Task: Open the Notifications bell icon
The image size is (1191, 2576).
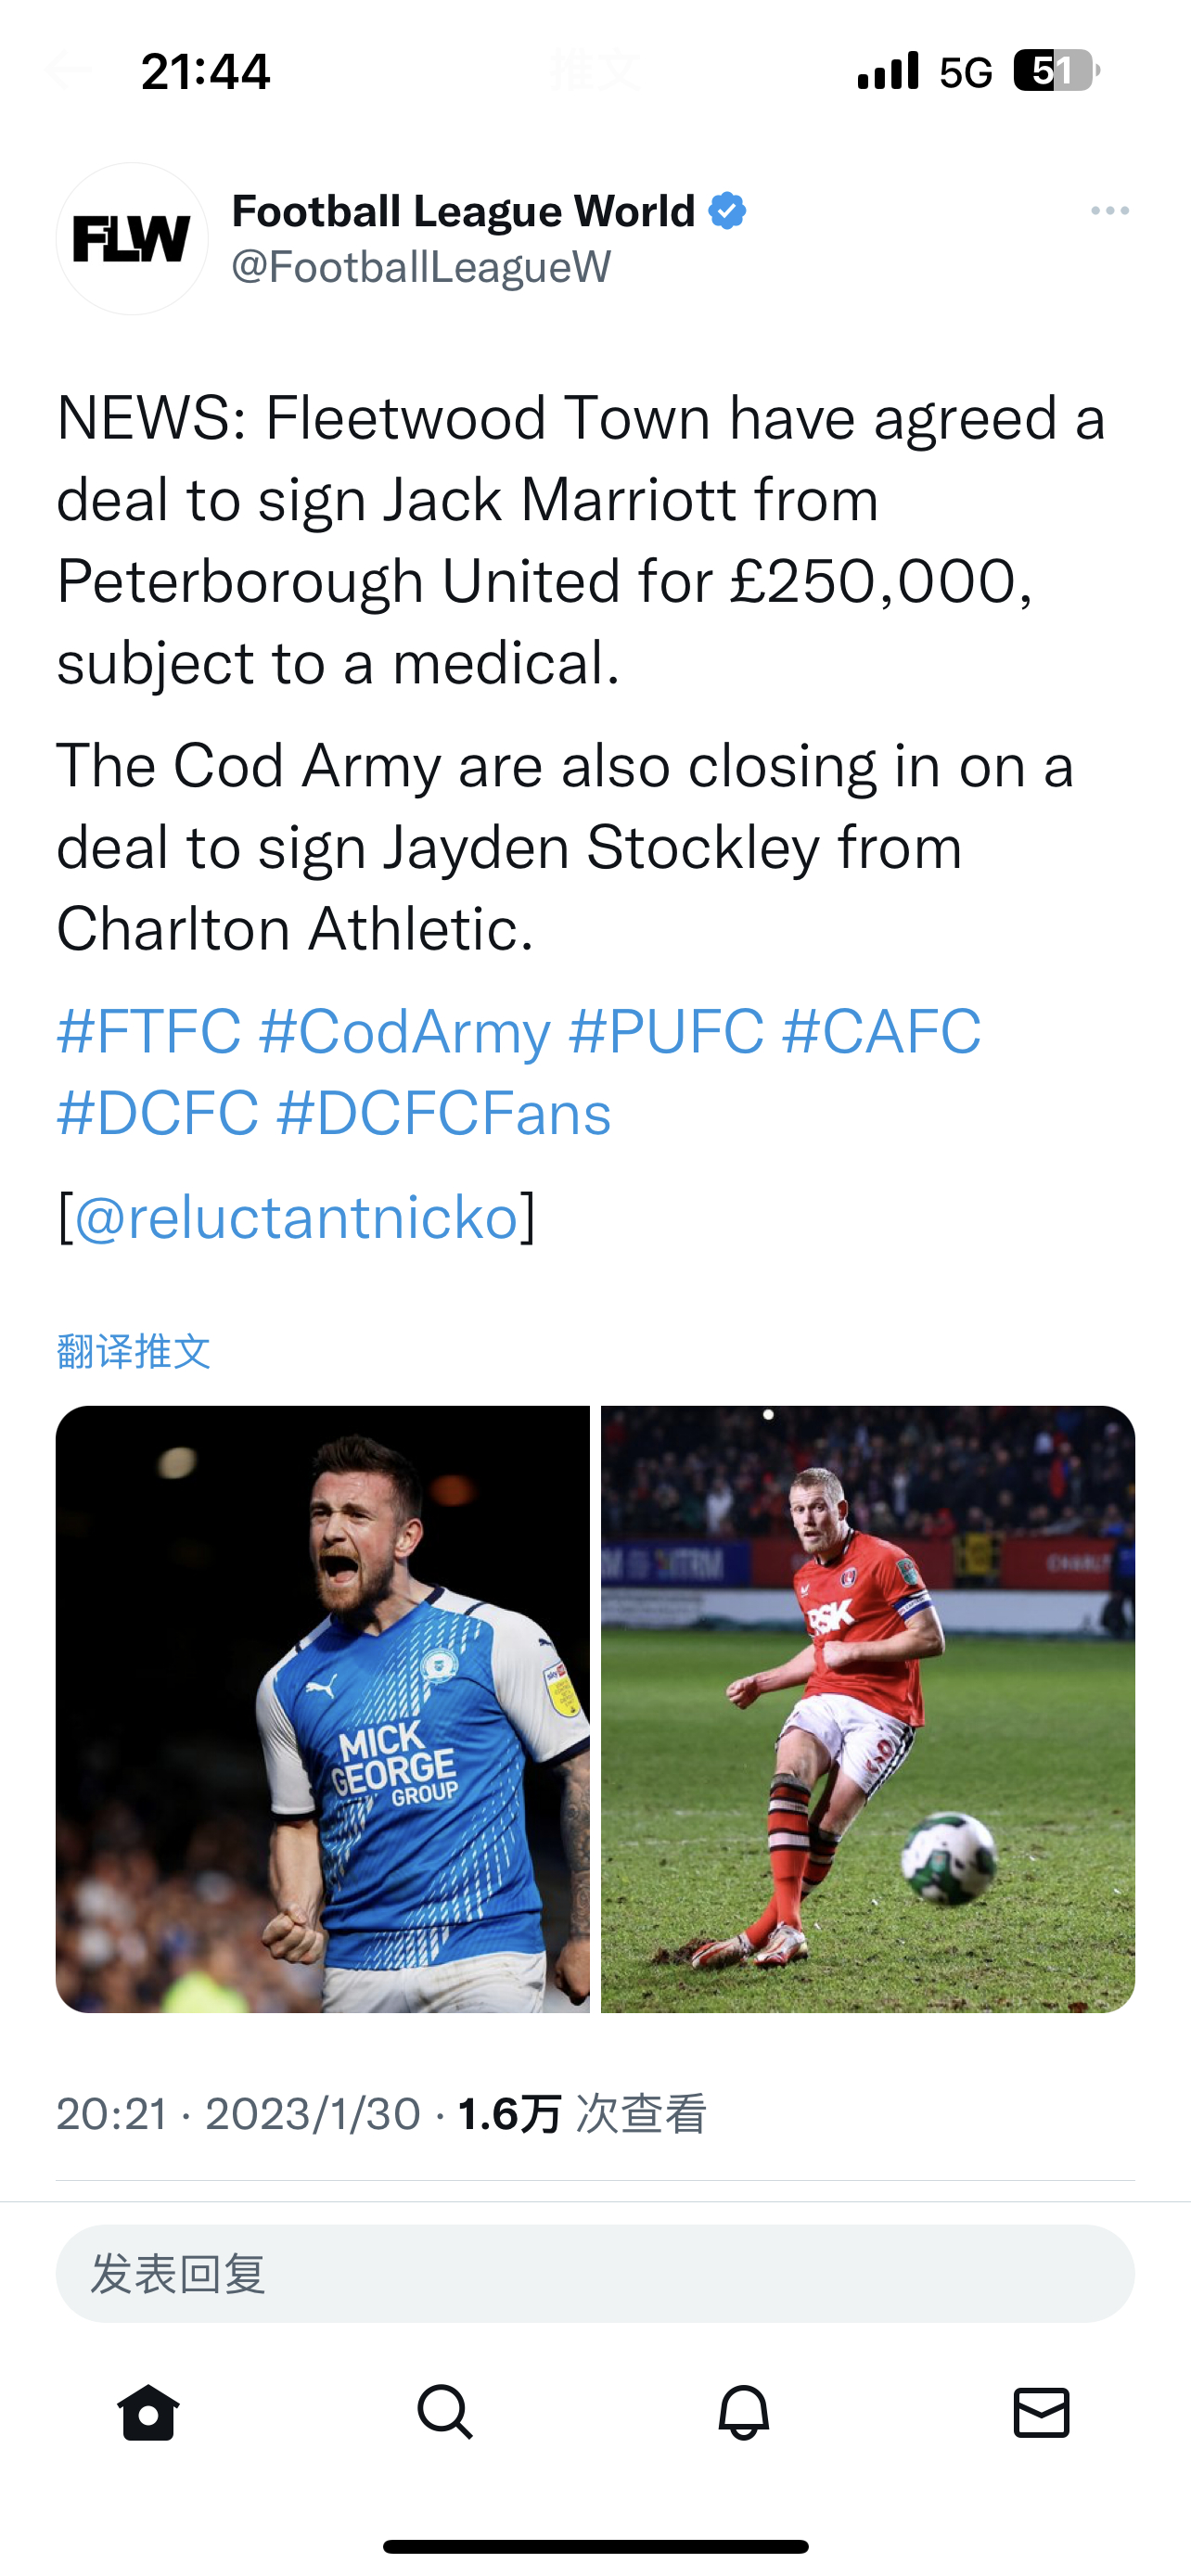Action: [x=744, y=2413]
